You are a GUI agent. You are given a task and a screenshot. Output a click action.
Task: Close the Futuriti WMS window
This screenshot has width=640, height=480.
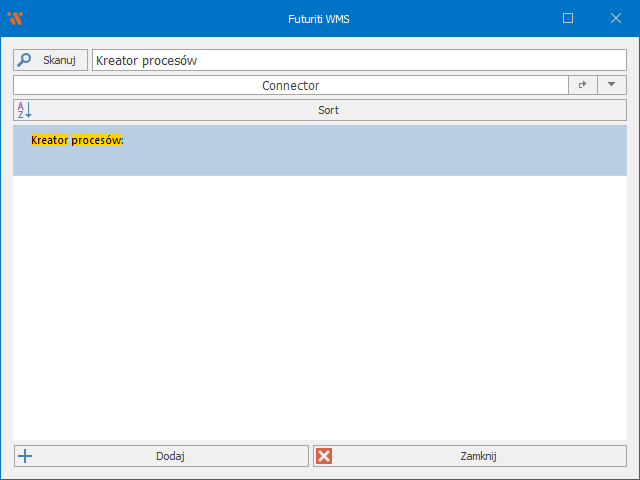click(x=615, y=18)
